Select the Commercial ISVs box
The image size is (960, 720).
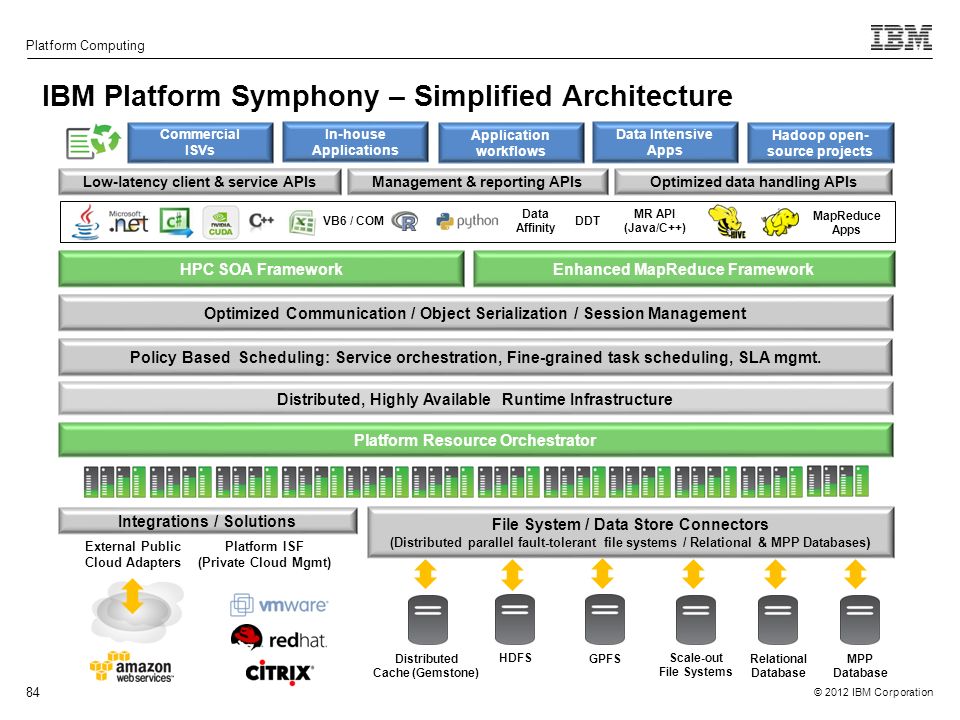coord(200,143)
